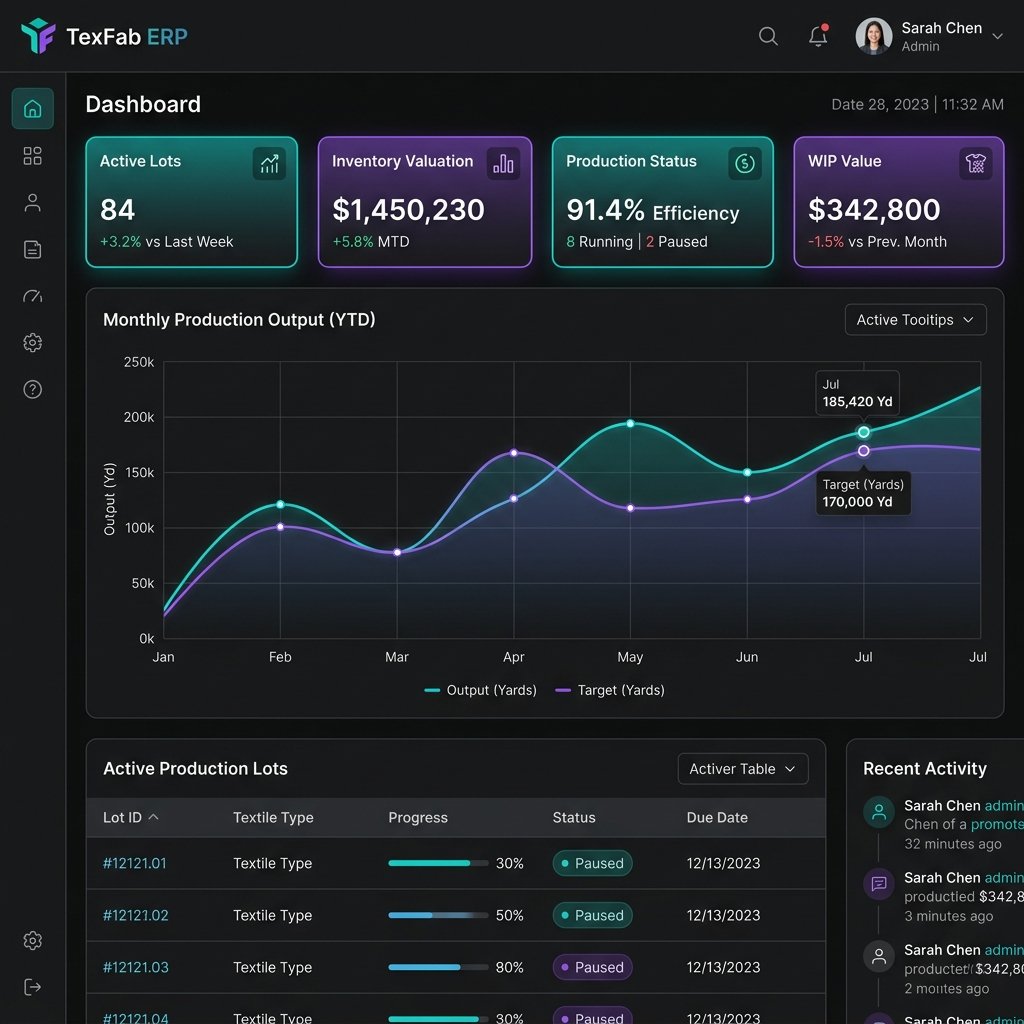Click the '+3.2% vs Last Week' text
1024x1024 pixels.
tap(167, 242)
